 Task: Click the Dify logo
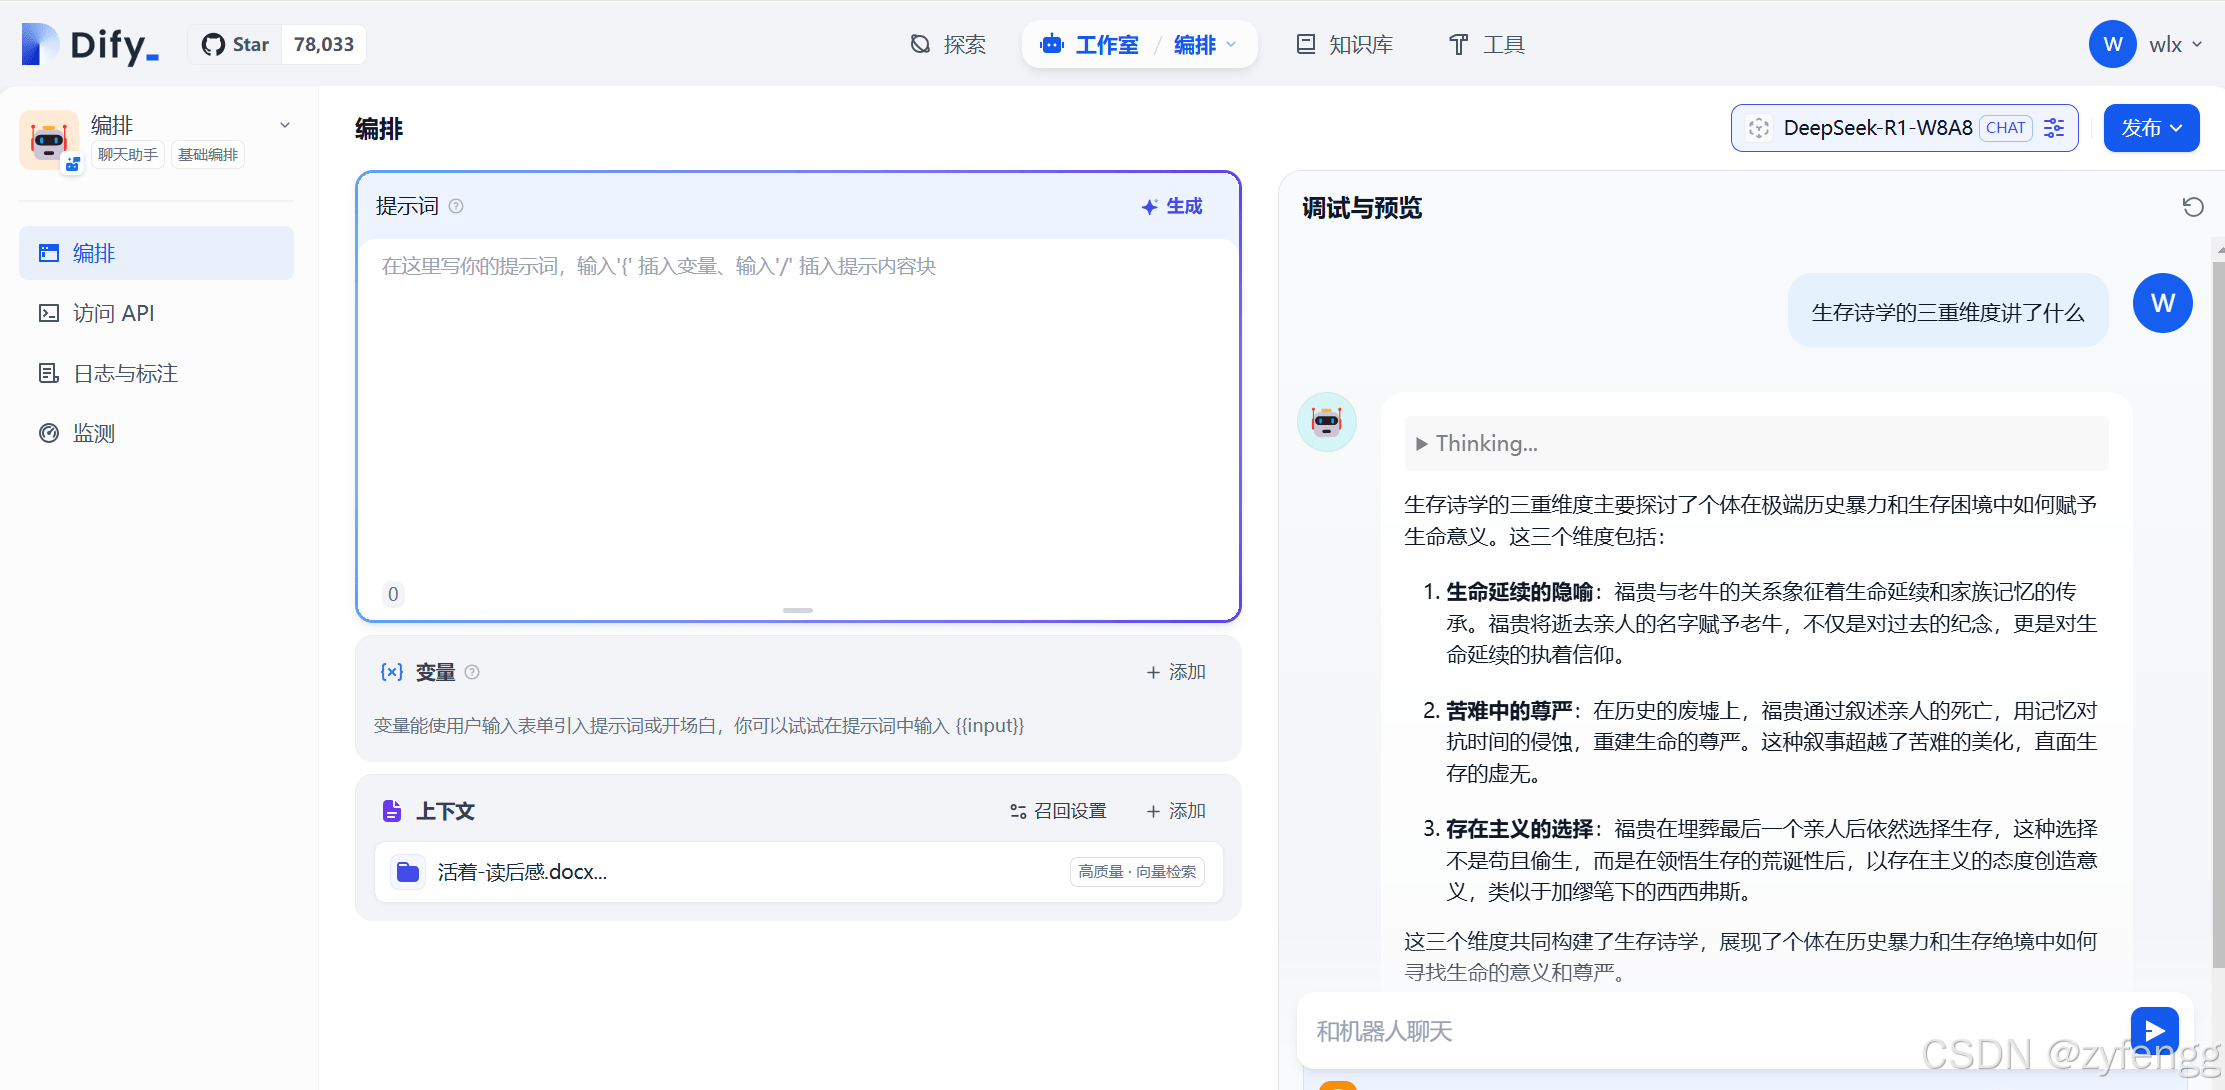point(90,45)
